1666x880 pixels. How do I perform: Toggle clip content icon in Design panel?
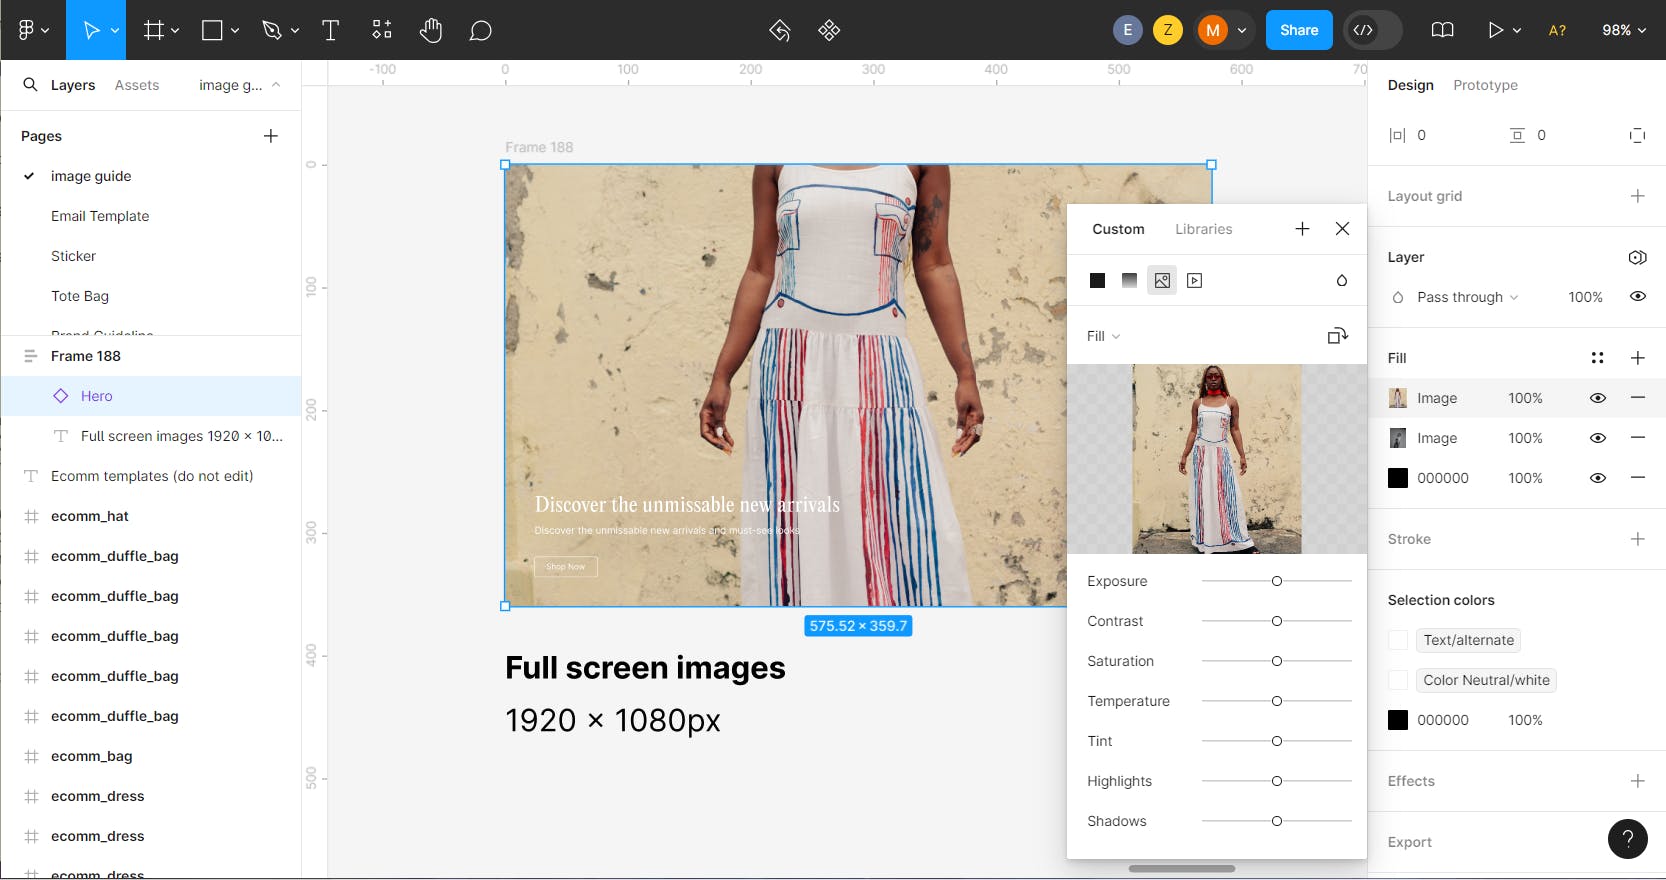1637,135
